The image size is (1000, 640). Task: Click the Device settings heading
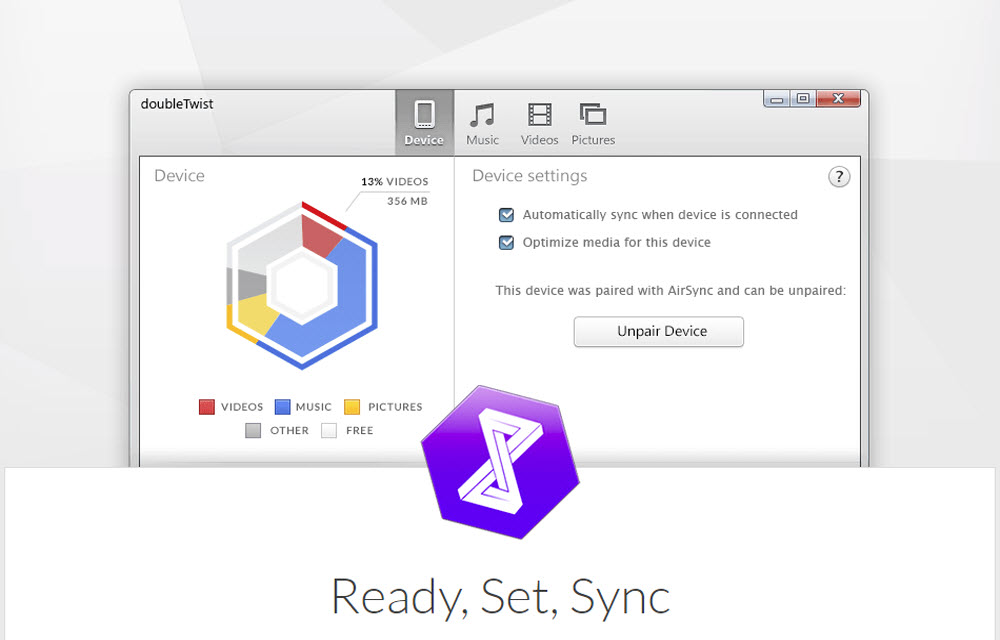point(529,176)
